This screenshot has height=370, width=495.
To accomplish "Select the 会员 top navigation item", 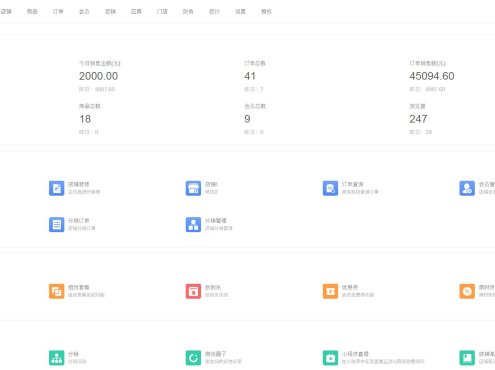I will pyautogui.click(x=84, y=11).
